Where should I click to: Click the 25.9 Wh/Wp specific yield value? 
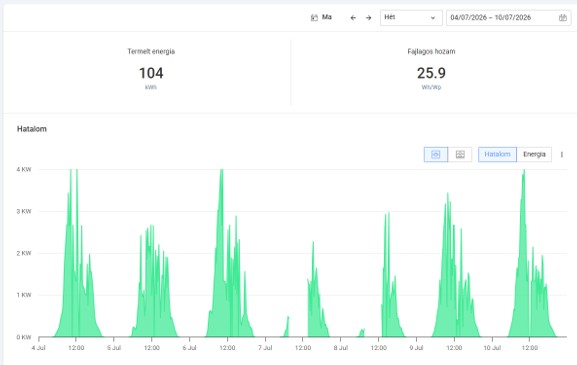point(431,73)
